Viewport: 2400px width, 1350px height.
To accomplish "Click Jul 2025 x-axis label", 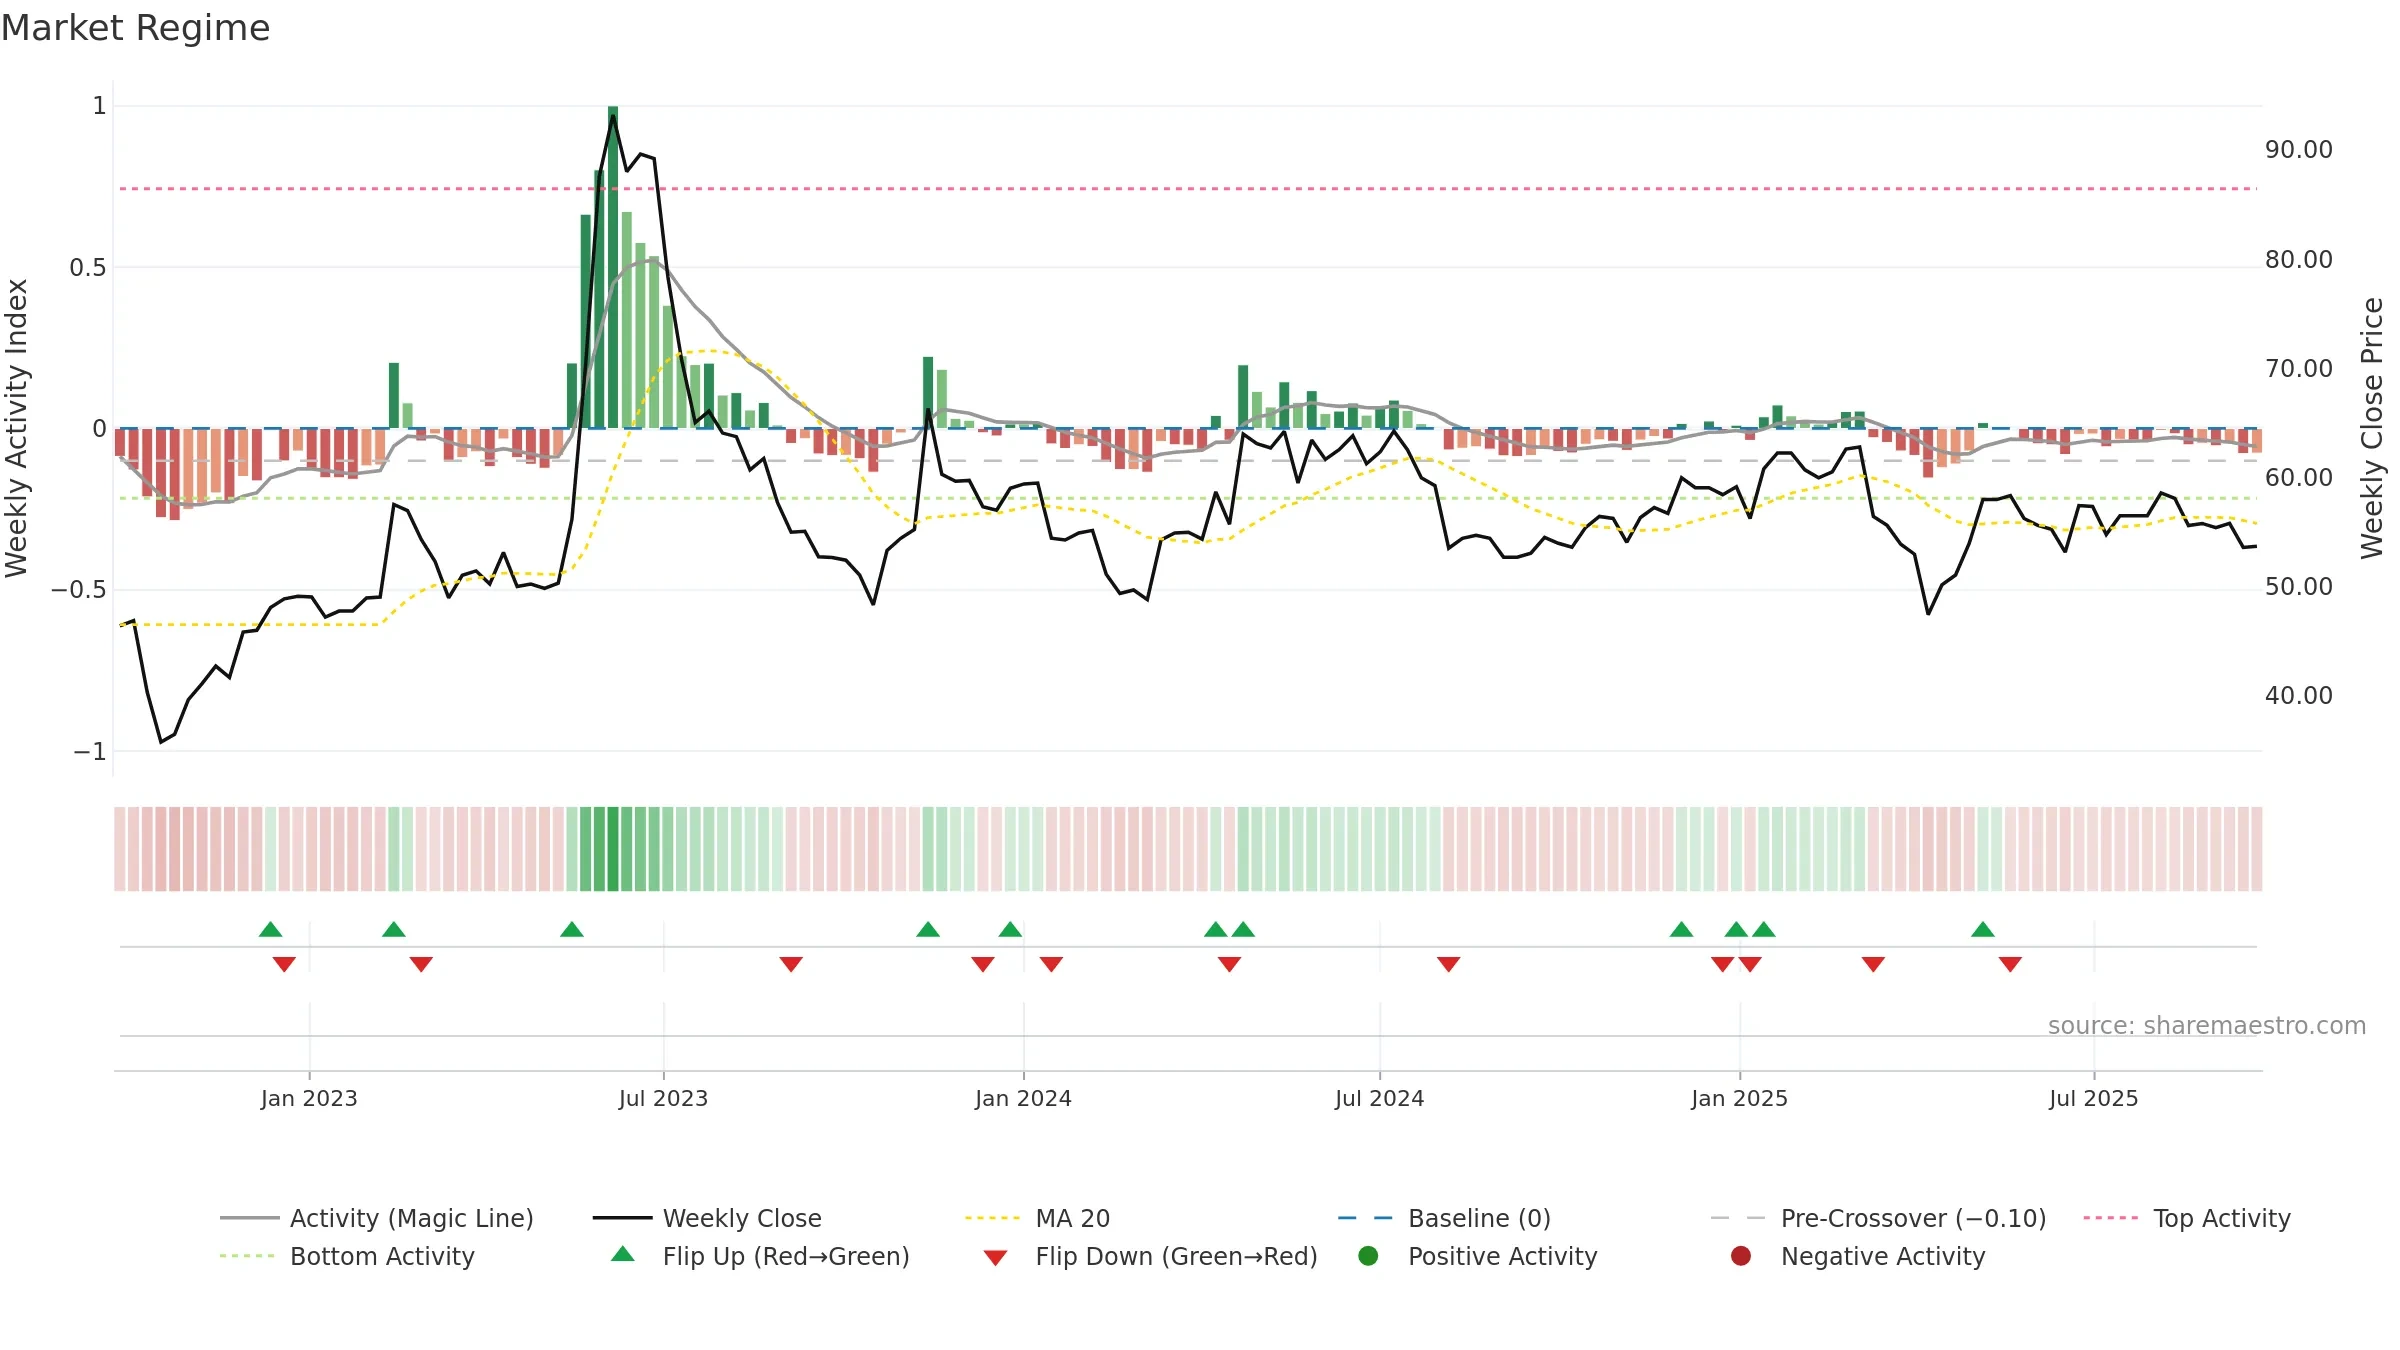I will pos(2093,1098).
